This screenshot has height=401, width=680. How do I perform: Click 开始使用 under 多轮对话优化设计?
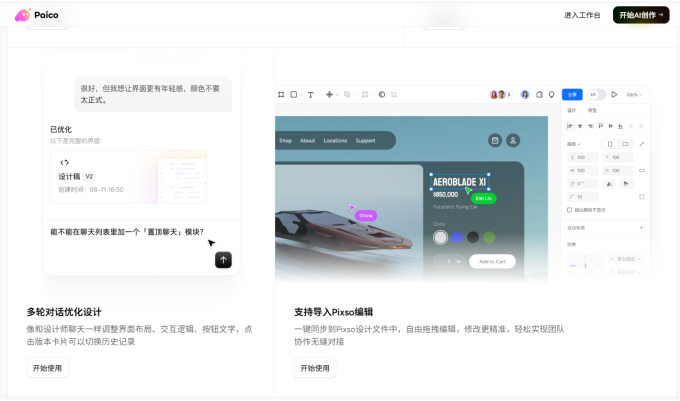(47, 368)
